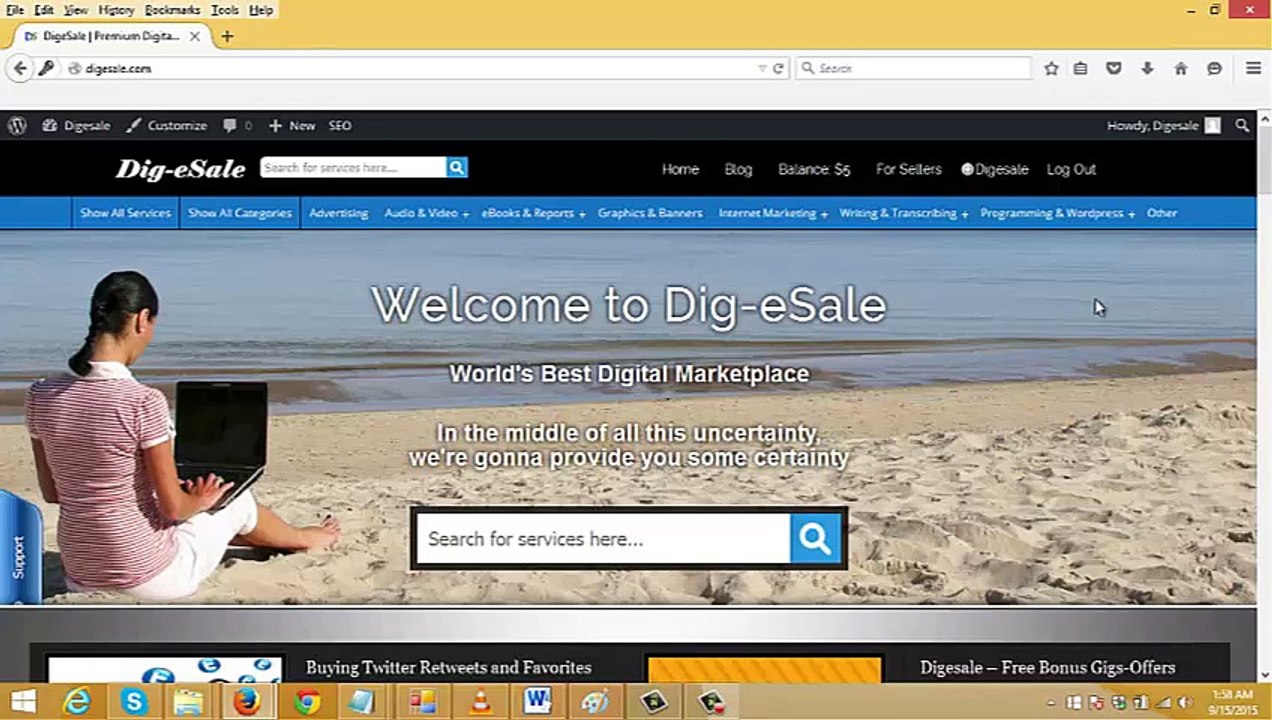Open the Paint palette icon in taskbar
The height and width of the screenshot is (720, 1272).
(x=595, y=701)
